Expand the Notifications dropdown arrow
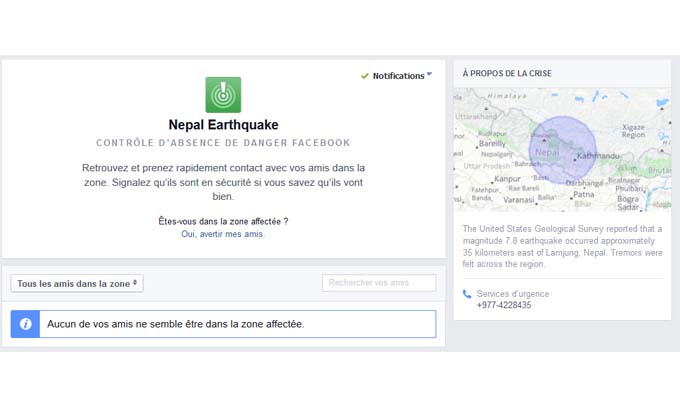The image size is (680, 400). tap(430, 75)
